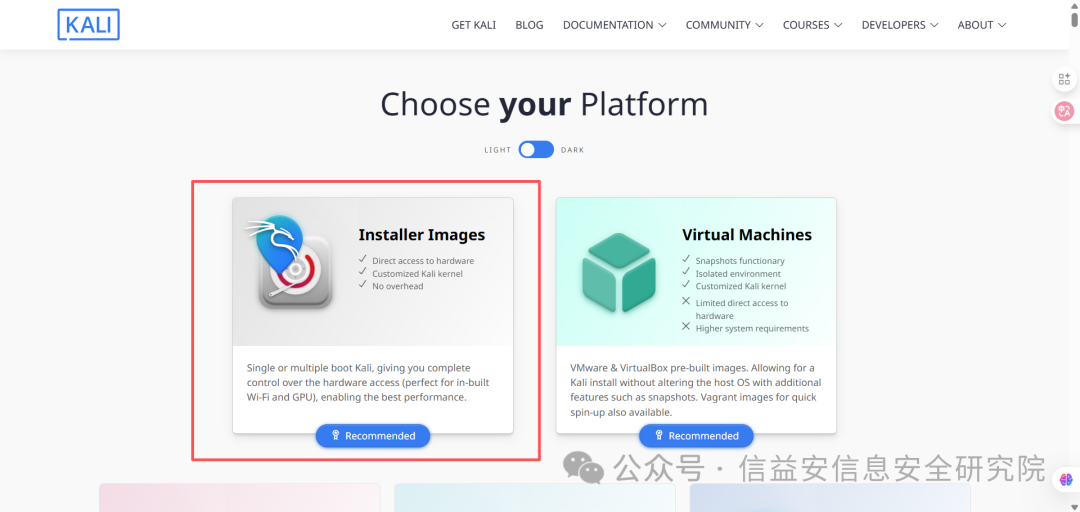Click 'Direct access to hardware' text
Image resolution: width=1080 pixels, height=512 pixels.
[x=423, y=261]
